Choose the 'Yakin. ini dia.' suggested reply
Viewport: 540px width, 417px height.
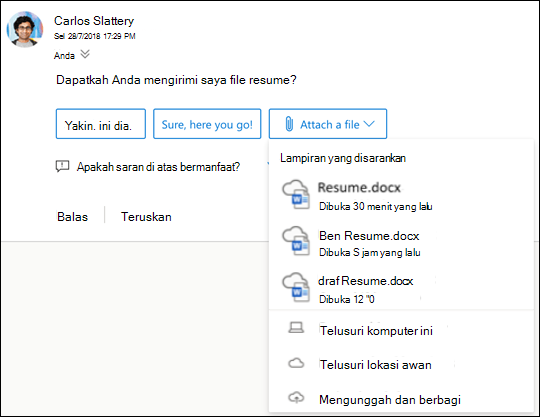pyautogui.click(x=101, y=124)
